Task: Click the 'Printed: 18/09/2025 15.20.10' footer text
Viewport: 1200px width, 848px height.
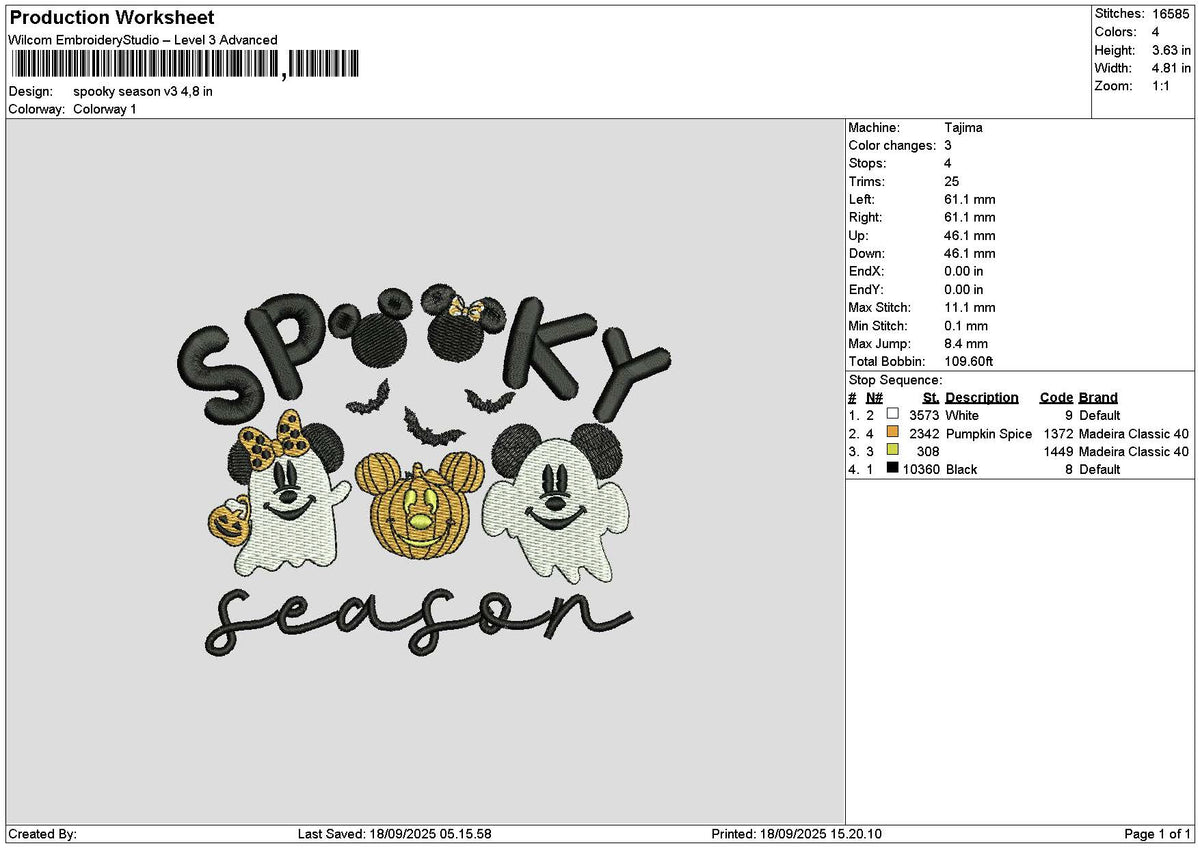Action: point(797,834)
